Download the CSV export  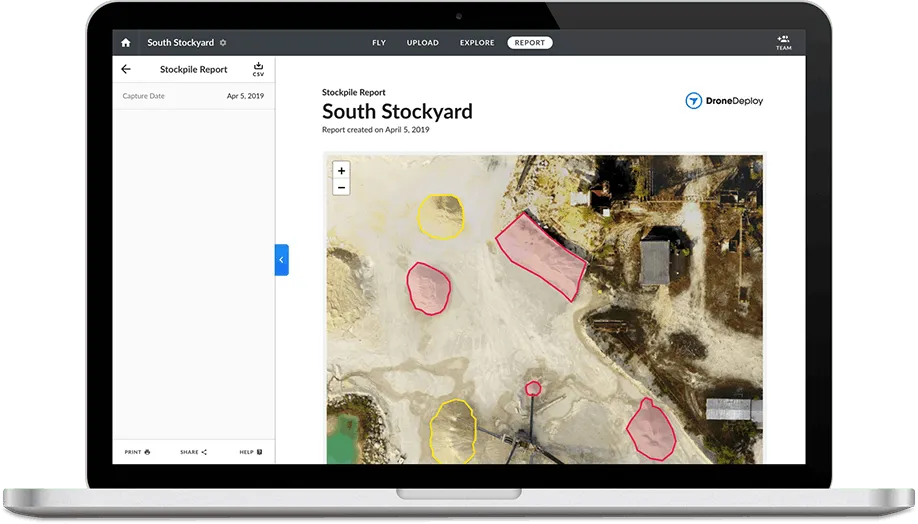coord(258,69)
